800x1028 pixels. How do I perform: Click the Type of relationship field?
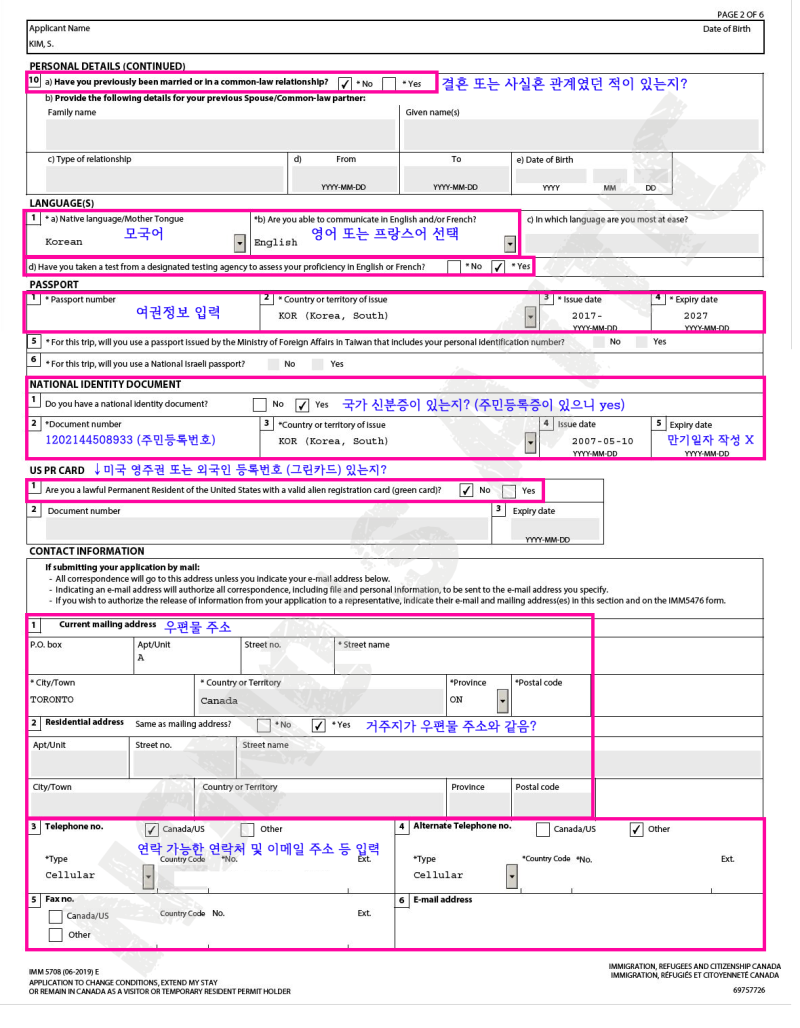164,179
